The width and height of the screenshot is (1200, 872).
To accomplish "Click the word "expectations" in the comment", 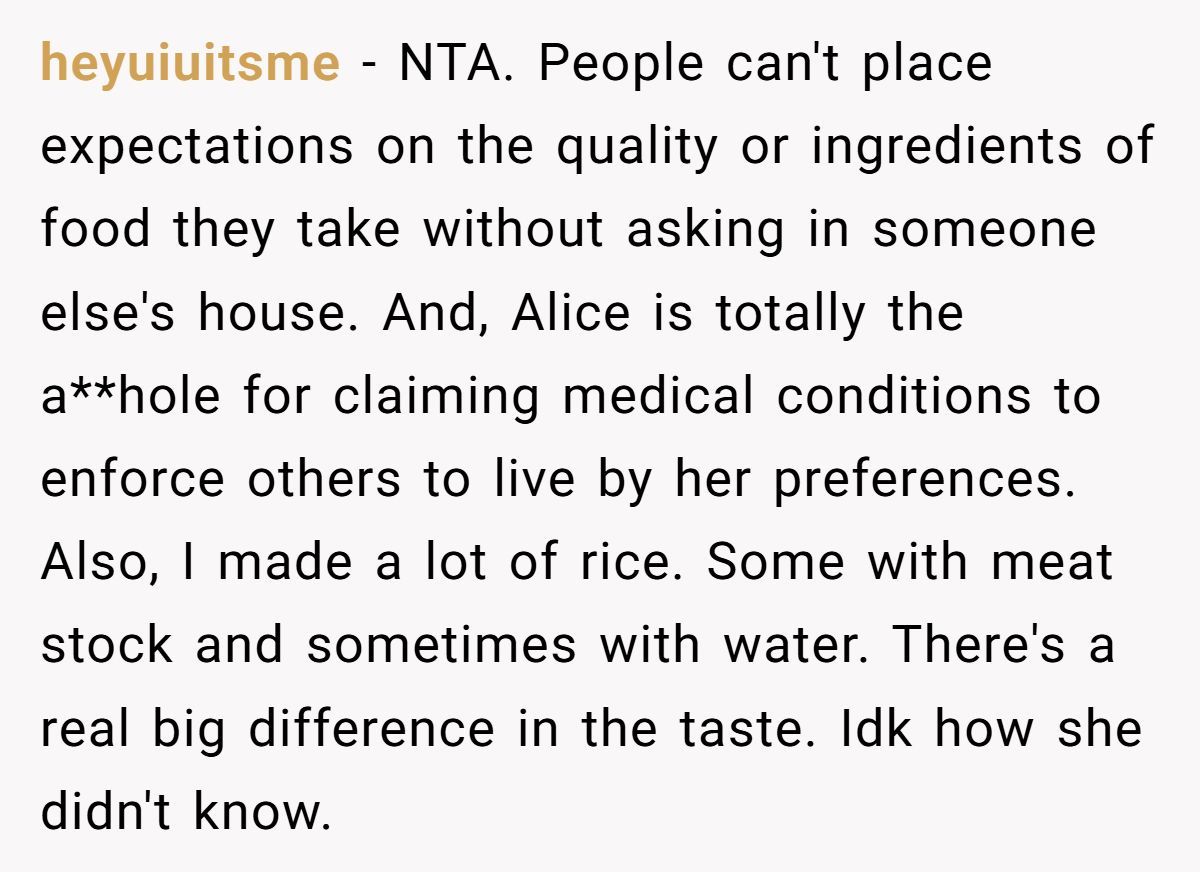I will click(197, 147).
